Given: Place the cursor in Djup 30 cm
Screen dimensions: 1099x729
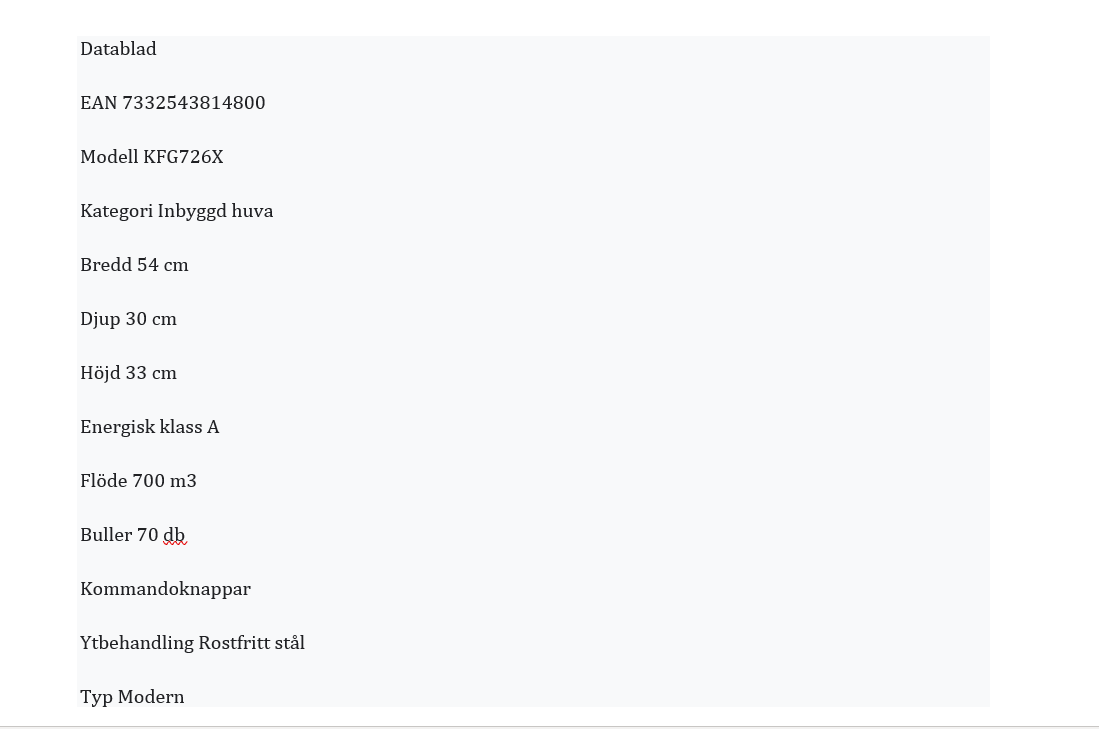Looking at the screenshot, I should [128, 320].
